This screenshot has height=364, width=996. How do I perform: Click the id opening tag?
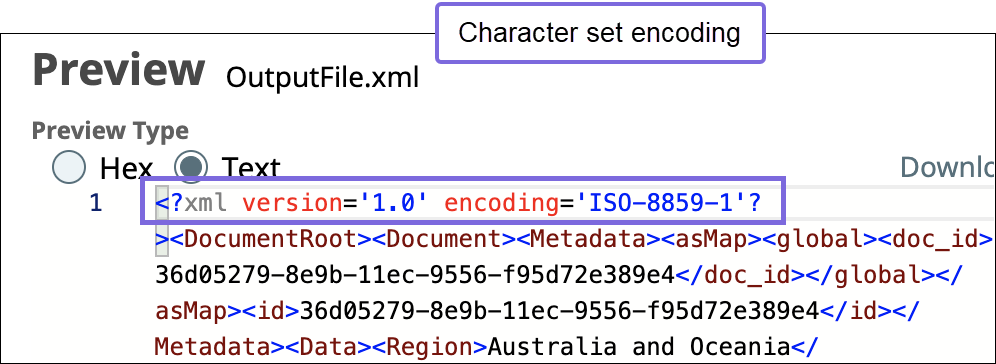[x=271, y=311]
